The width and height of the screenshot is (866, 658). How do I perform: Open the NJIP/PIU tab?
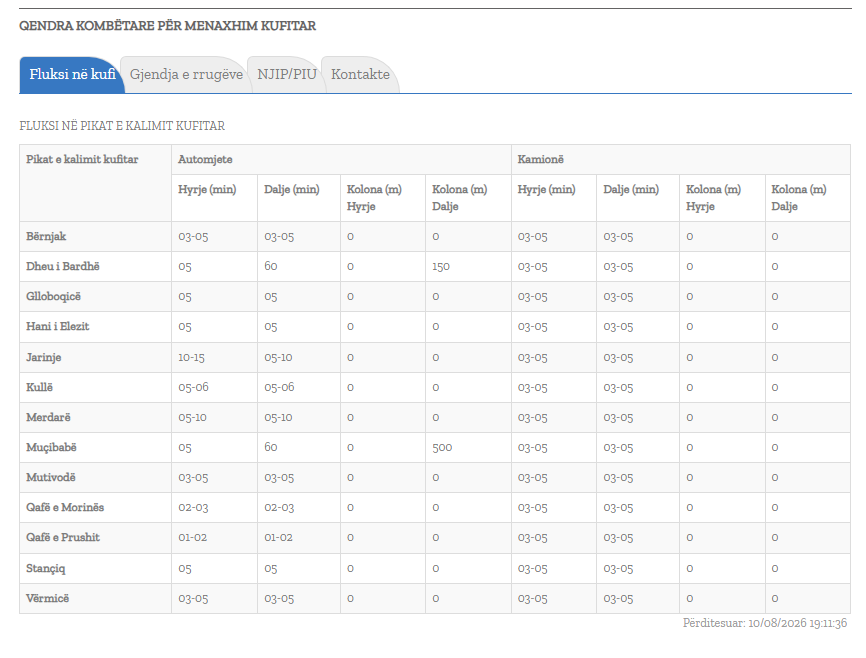point(287,75)
